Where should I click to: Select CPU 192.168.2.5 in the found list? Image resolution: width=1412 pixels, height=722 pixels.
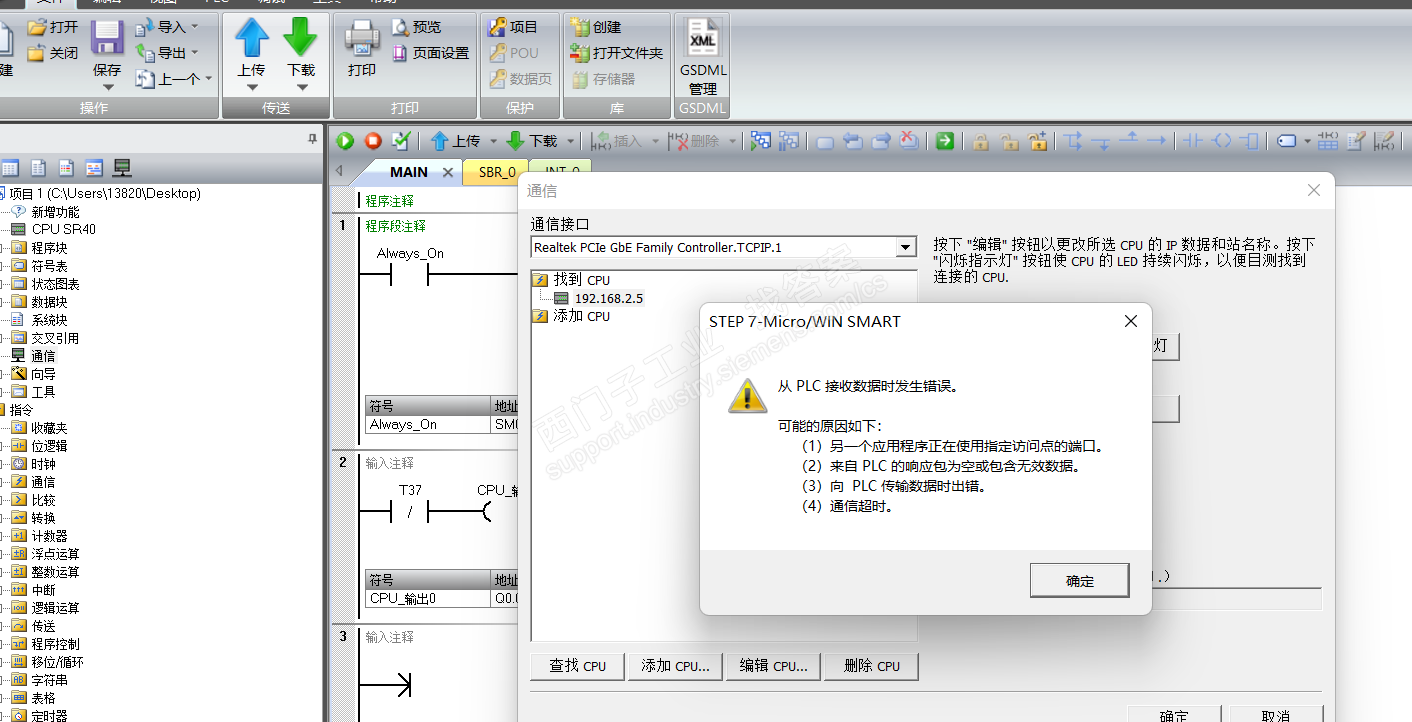click(x=608, y=298)
